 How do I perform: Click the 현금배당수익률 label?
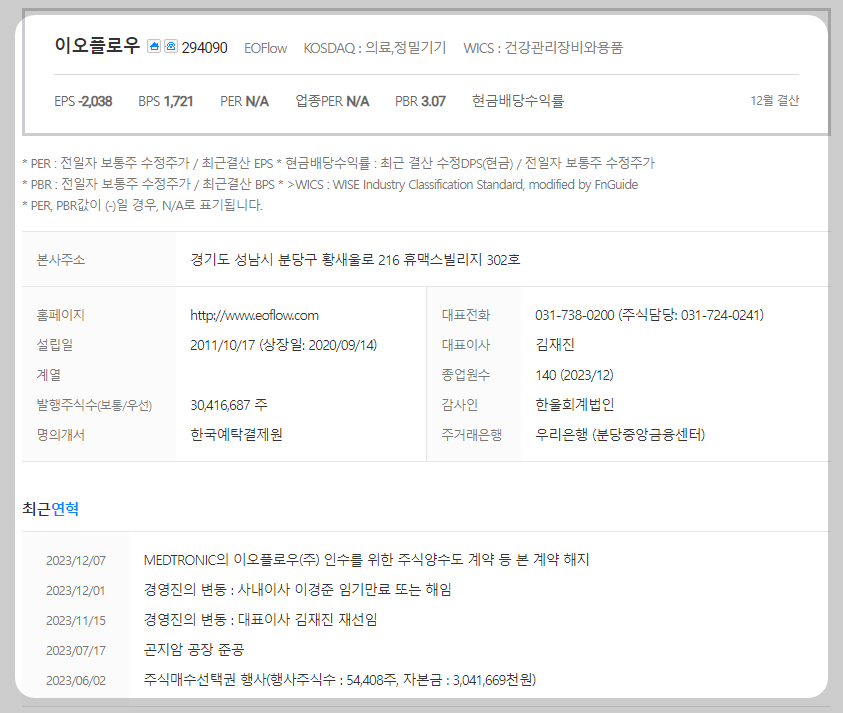(x=518, y=101)
